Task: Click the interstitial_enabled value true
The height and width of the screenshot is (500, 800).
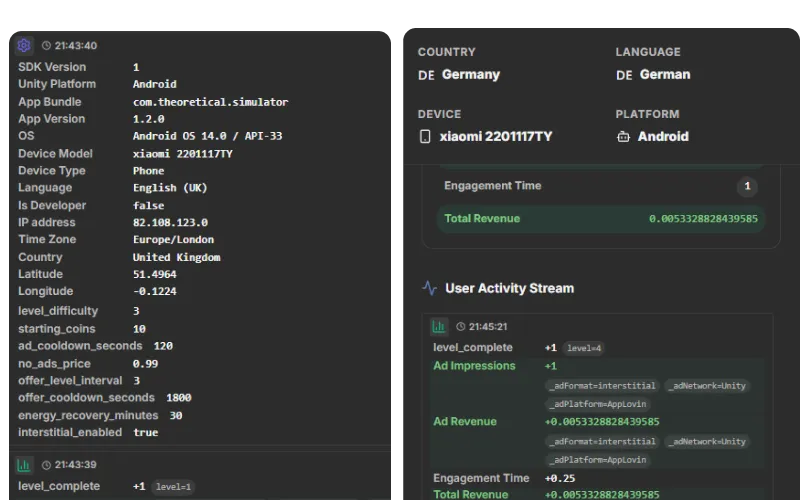Action: [145, 433]
